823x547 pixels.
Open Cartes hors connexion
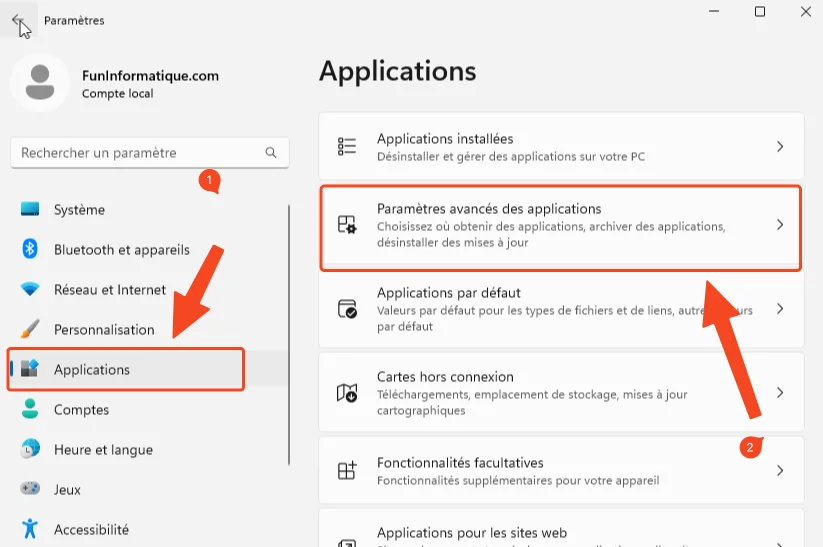pyautogui.click(x=561, y=393)
